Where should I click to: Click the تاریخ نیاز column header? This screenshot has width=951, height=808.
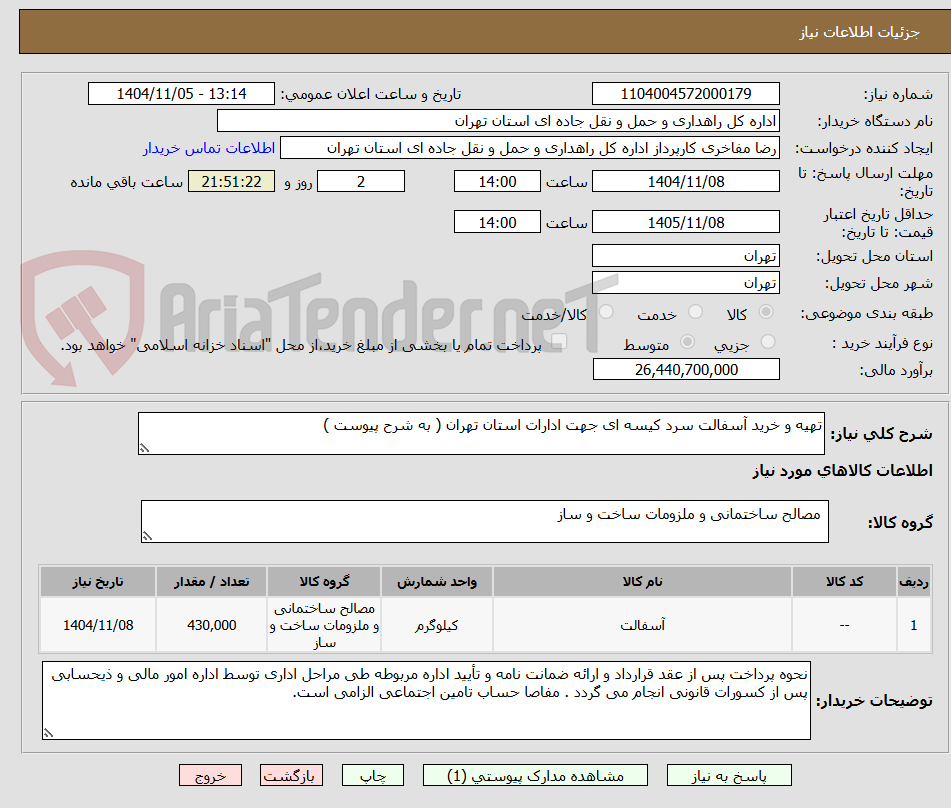pos(98,582)
